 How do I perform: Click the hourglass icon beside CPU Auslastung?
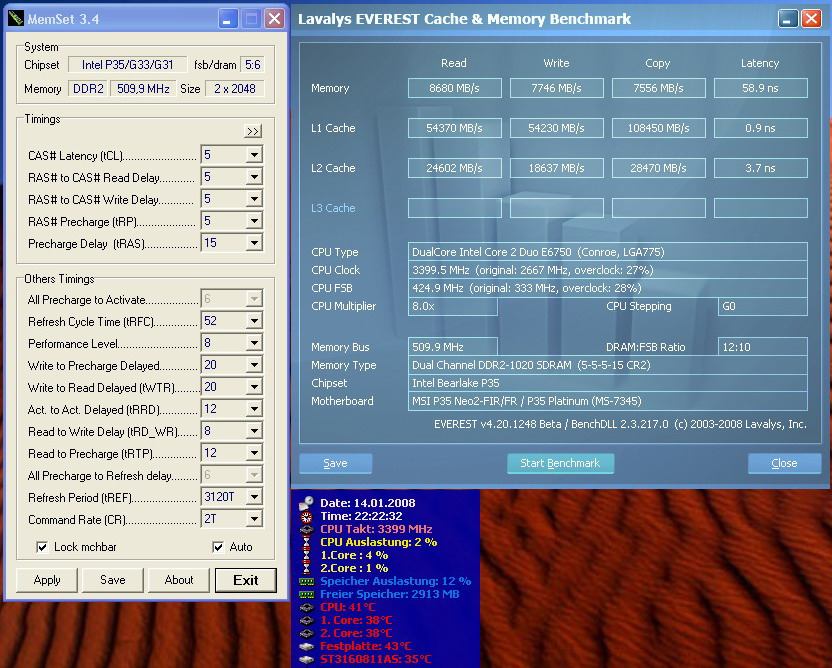[306, 542]
